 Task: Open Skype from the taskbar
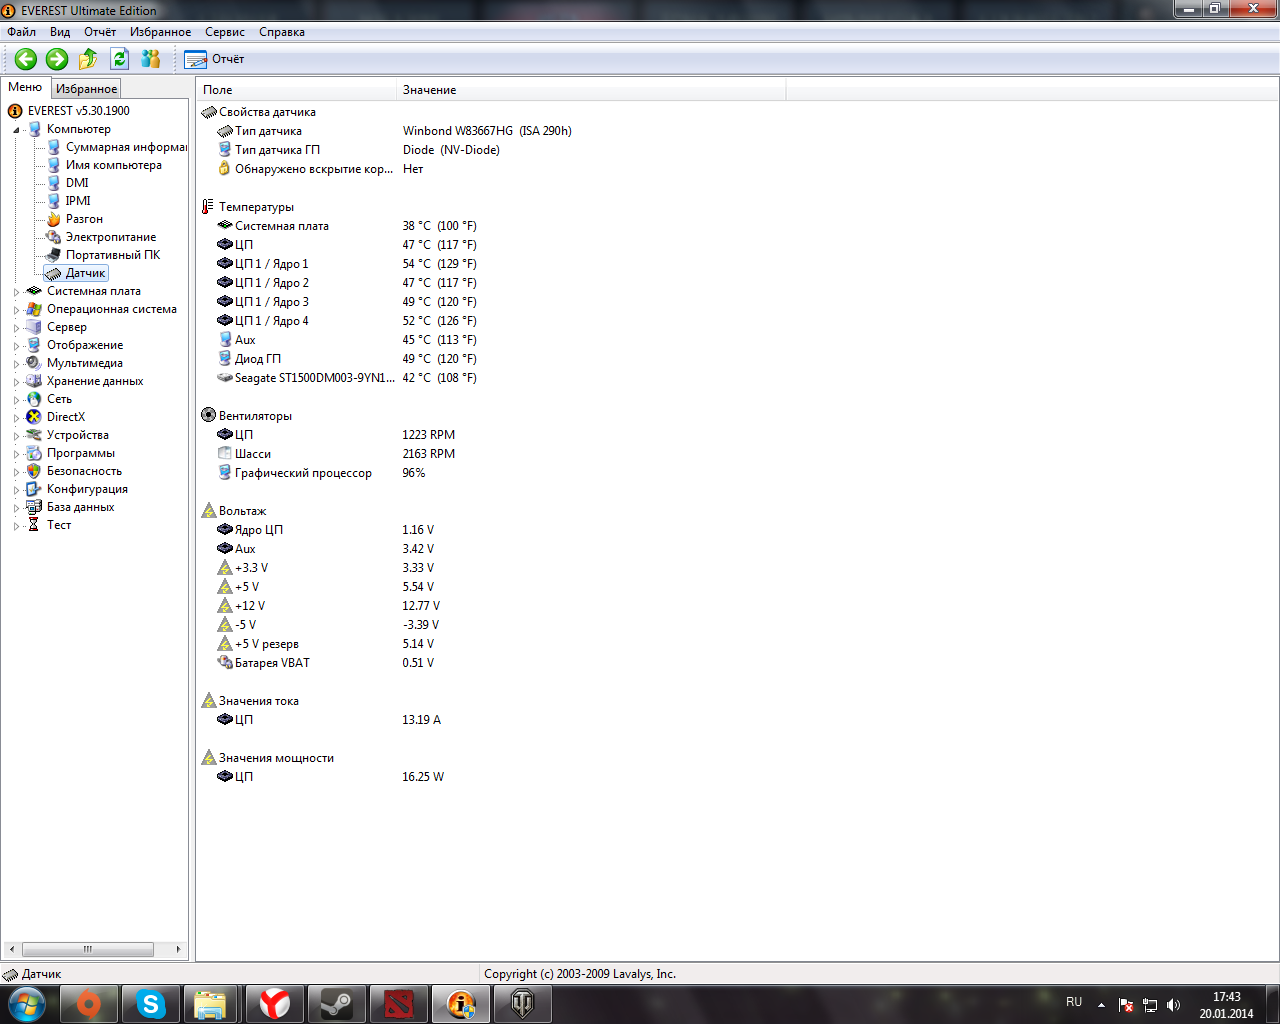(x=151, y=1004)
